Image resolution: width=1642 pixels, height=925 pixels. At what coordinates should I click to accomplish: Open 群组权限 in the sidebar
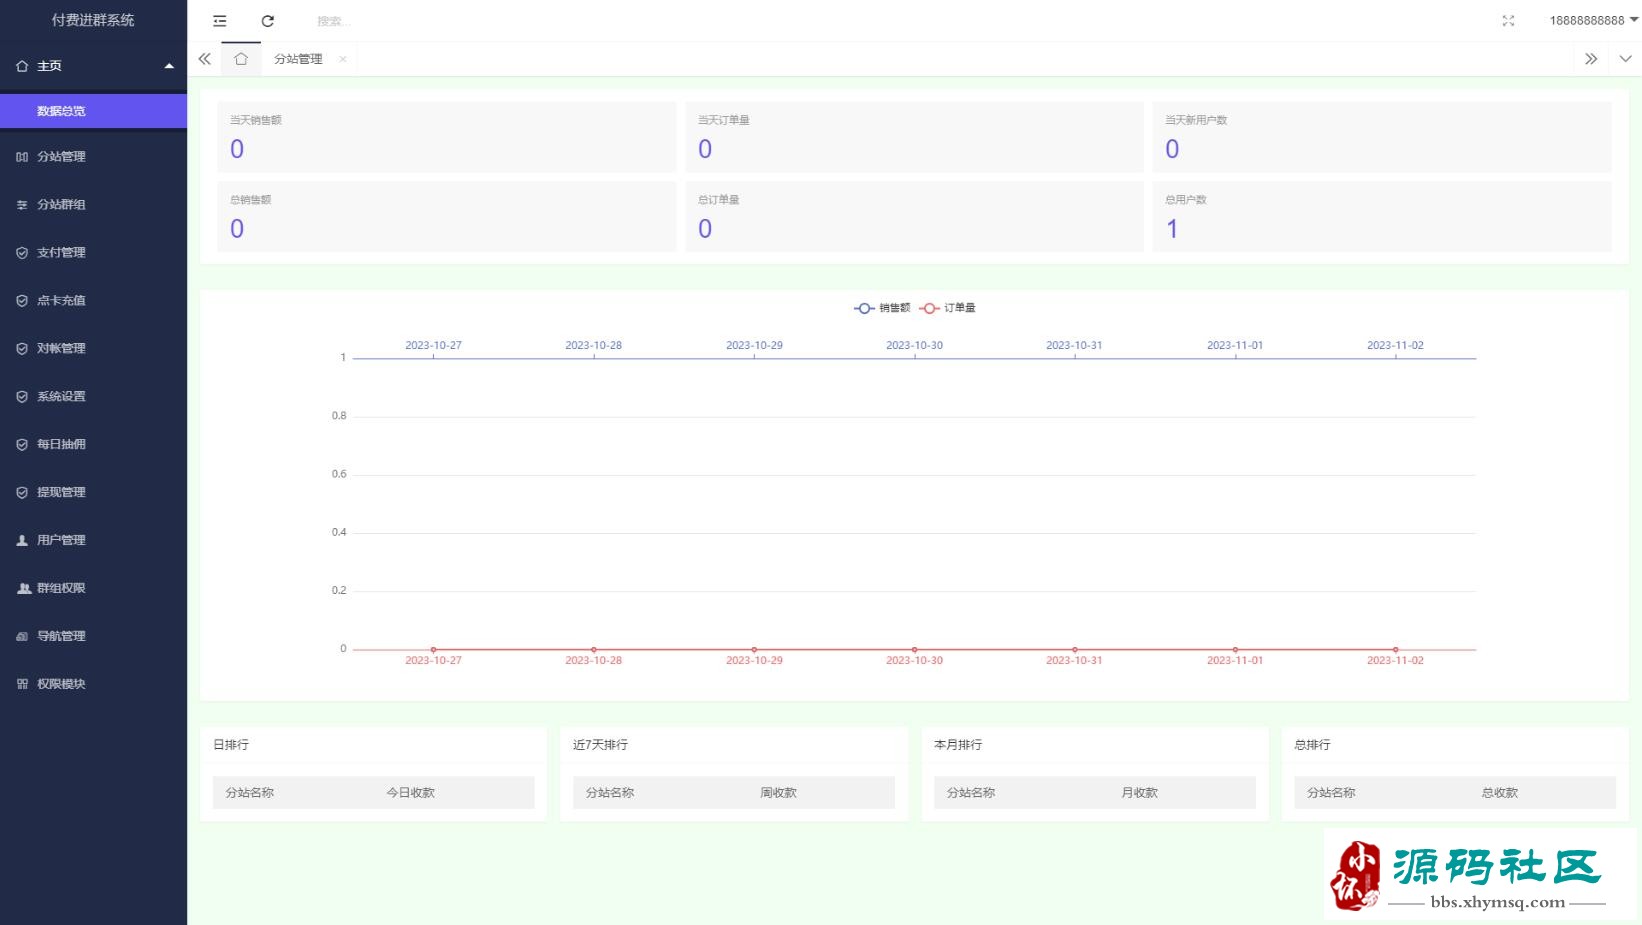(94, 589)
